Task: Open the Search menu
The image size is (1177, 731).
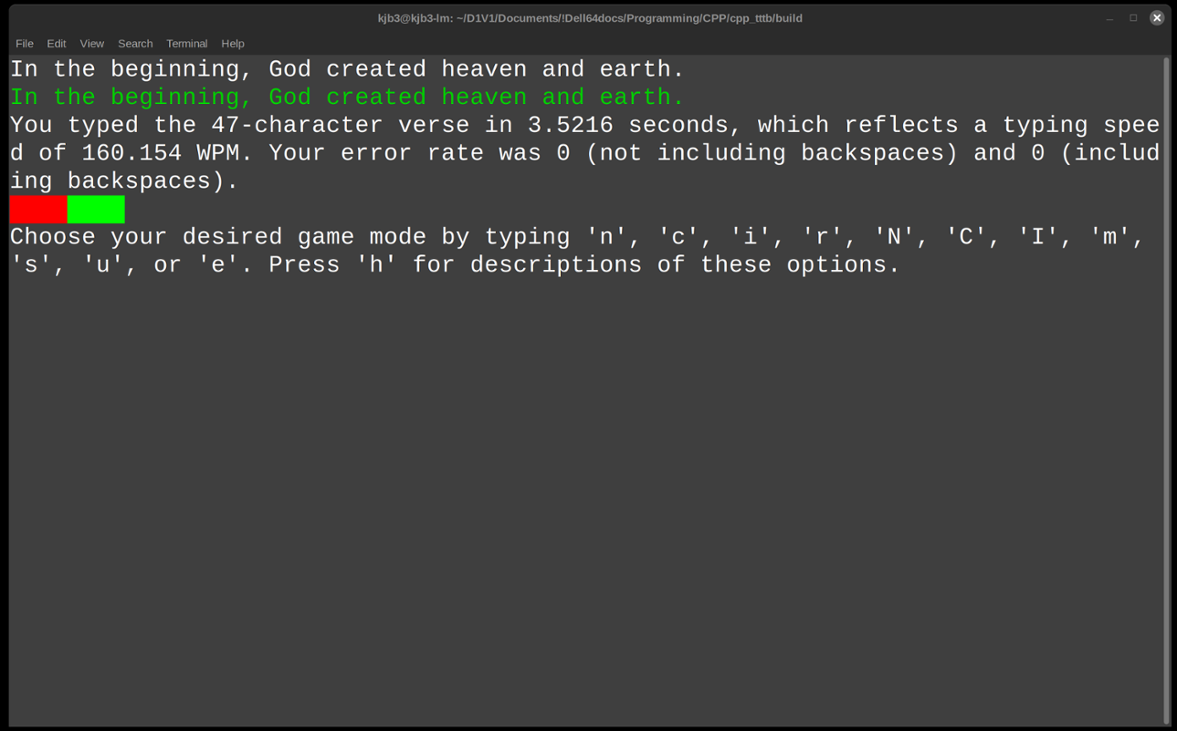Action: (x=135, y=43)
